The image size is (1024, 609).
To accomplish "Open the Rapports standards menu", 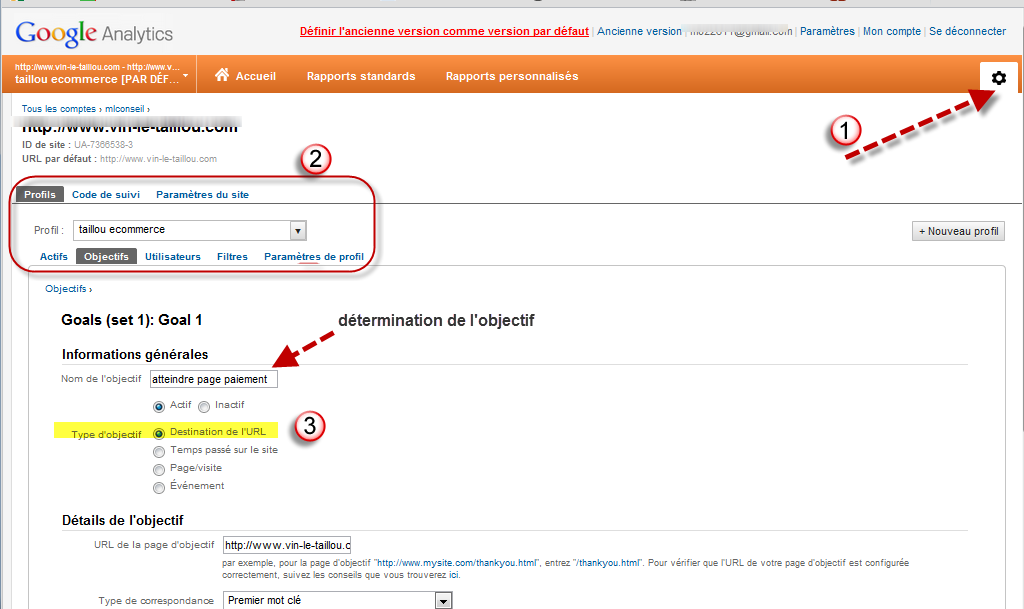I will coord(361,76).
